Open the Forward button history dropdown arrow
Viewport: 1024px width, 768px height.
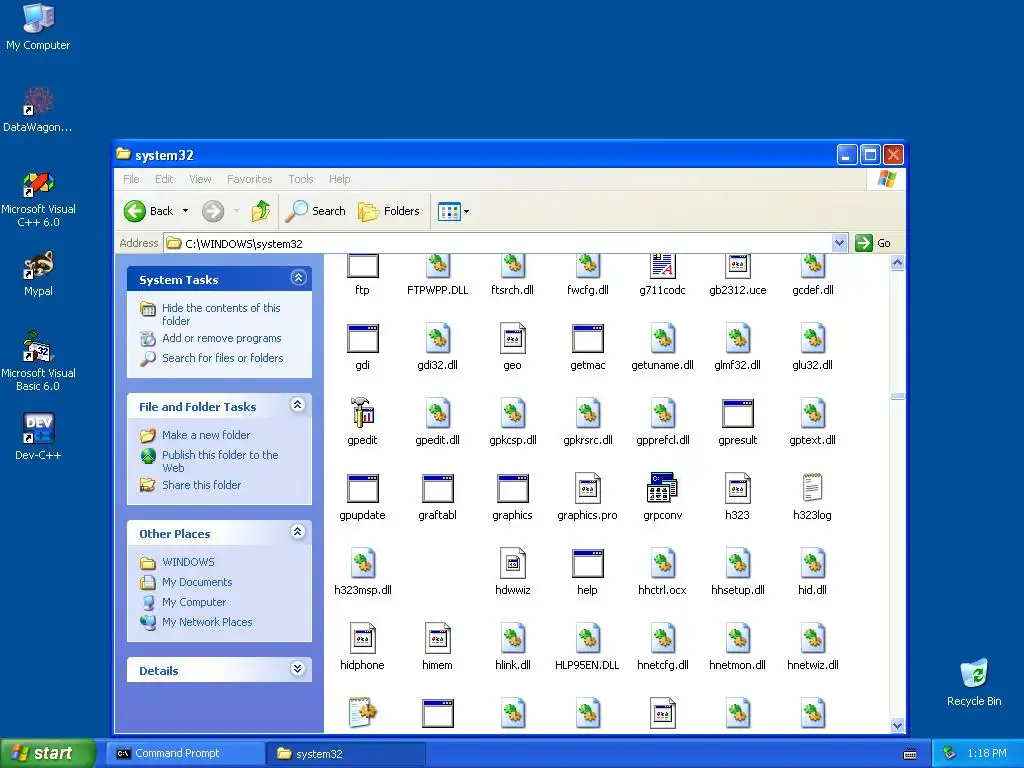tap(236, 211)
